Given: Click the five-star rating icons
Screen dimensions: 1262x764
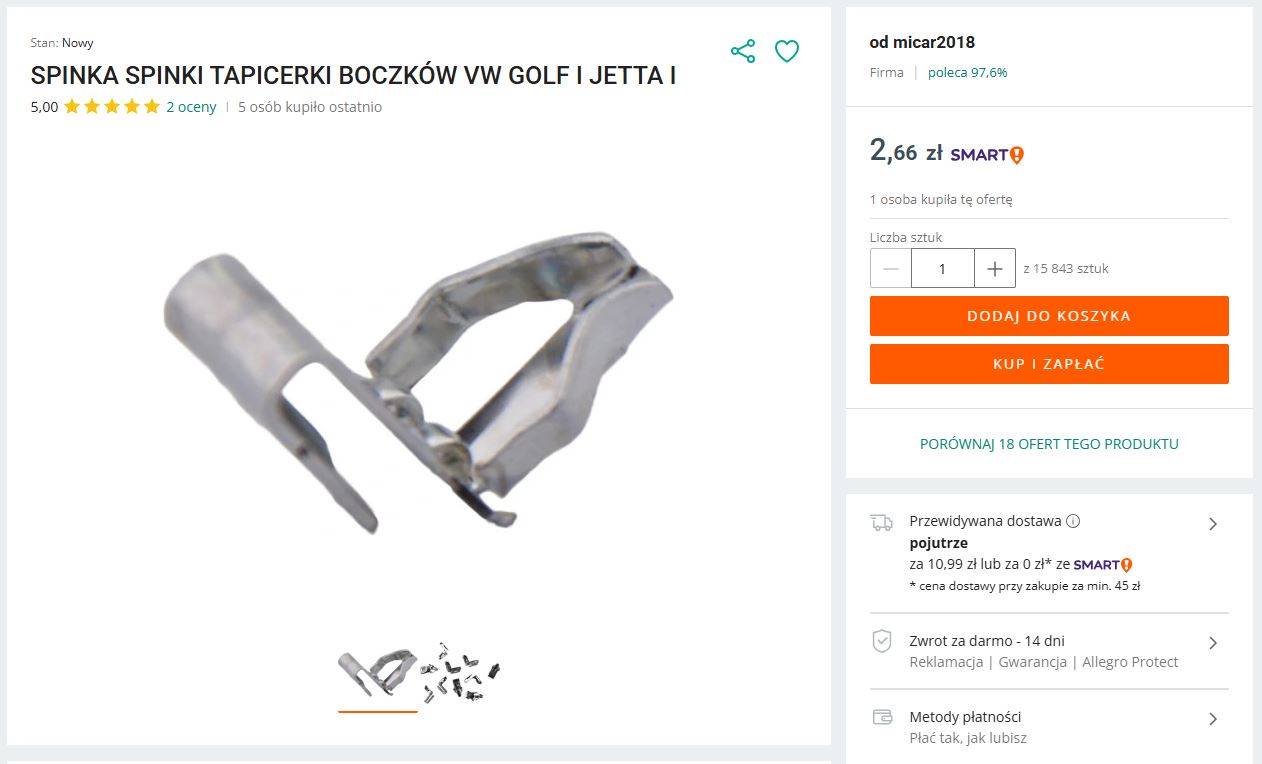Looking at the screenshot, I should point(112,107).
